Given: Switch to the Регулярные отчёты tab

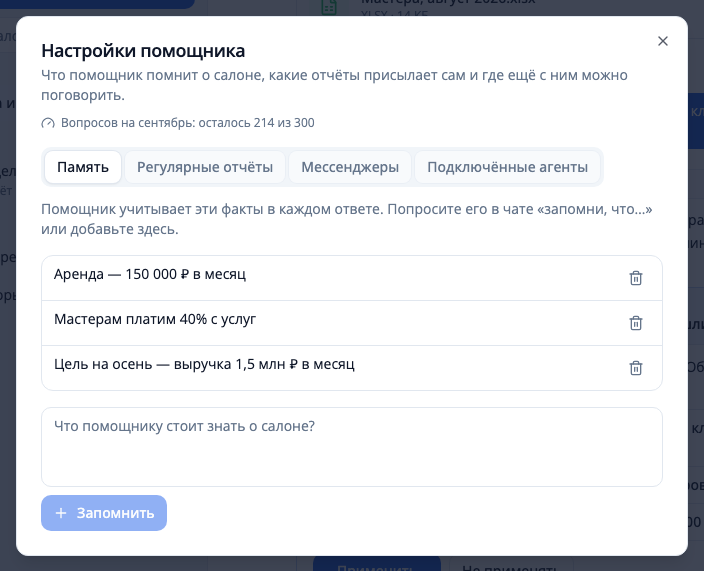Looking at the screenshot, I should (205, 167).
